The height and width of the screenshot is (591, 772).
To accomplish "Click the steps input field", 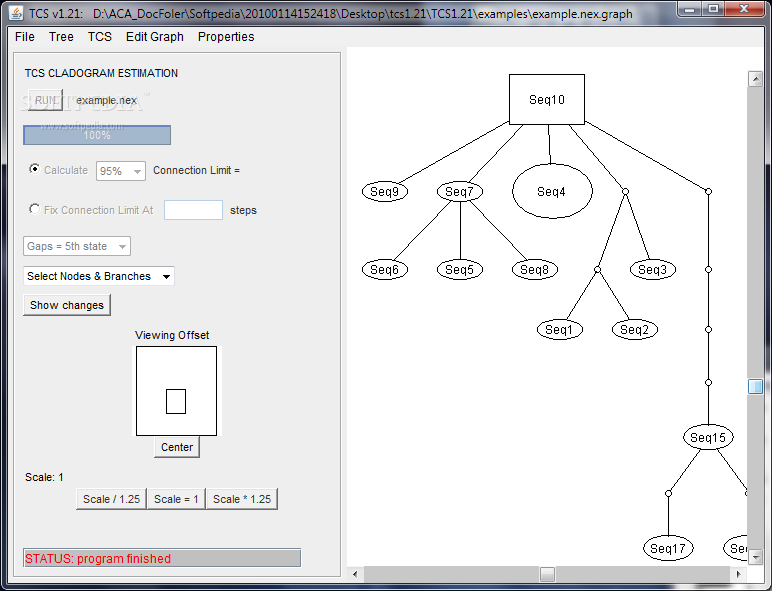I will pos(193,210).
